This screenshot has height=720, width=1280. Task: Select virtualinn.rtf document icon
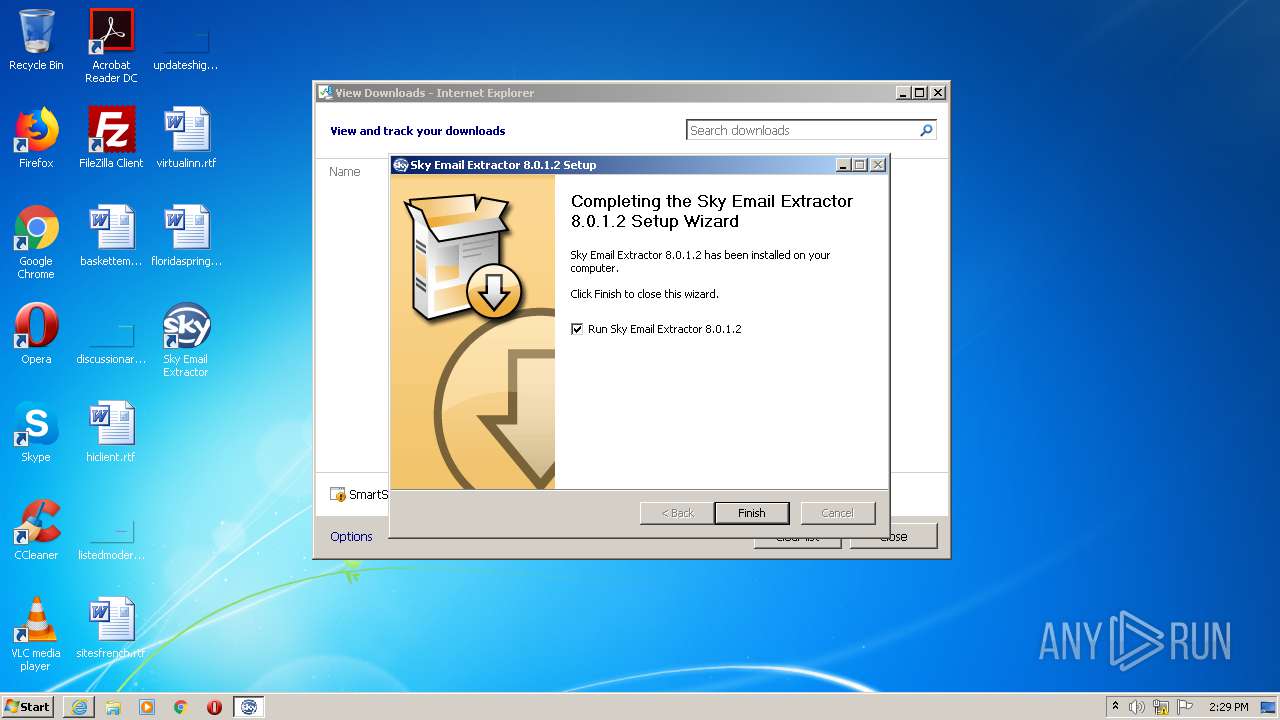[x=186, y=138]
